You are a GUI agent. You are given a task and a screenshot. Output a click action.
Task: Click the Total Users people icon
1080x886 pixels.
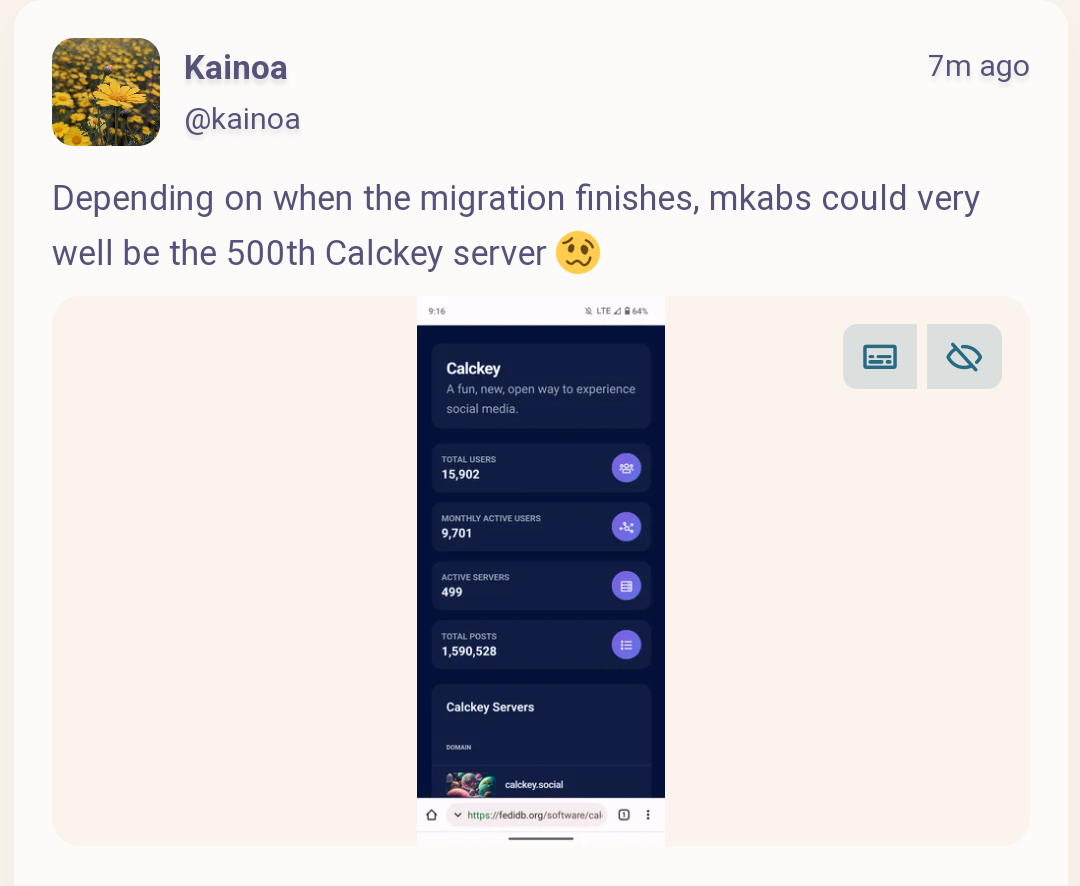(626, 467)
